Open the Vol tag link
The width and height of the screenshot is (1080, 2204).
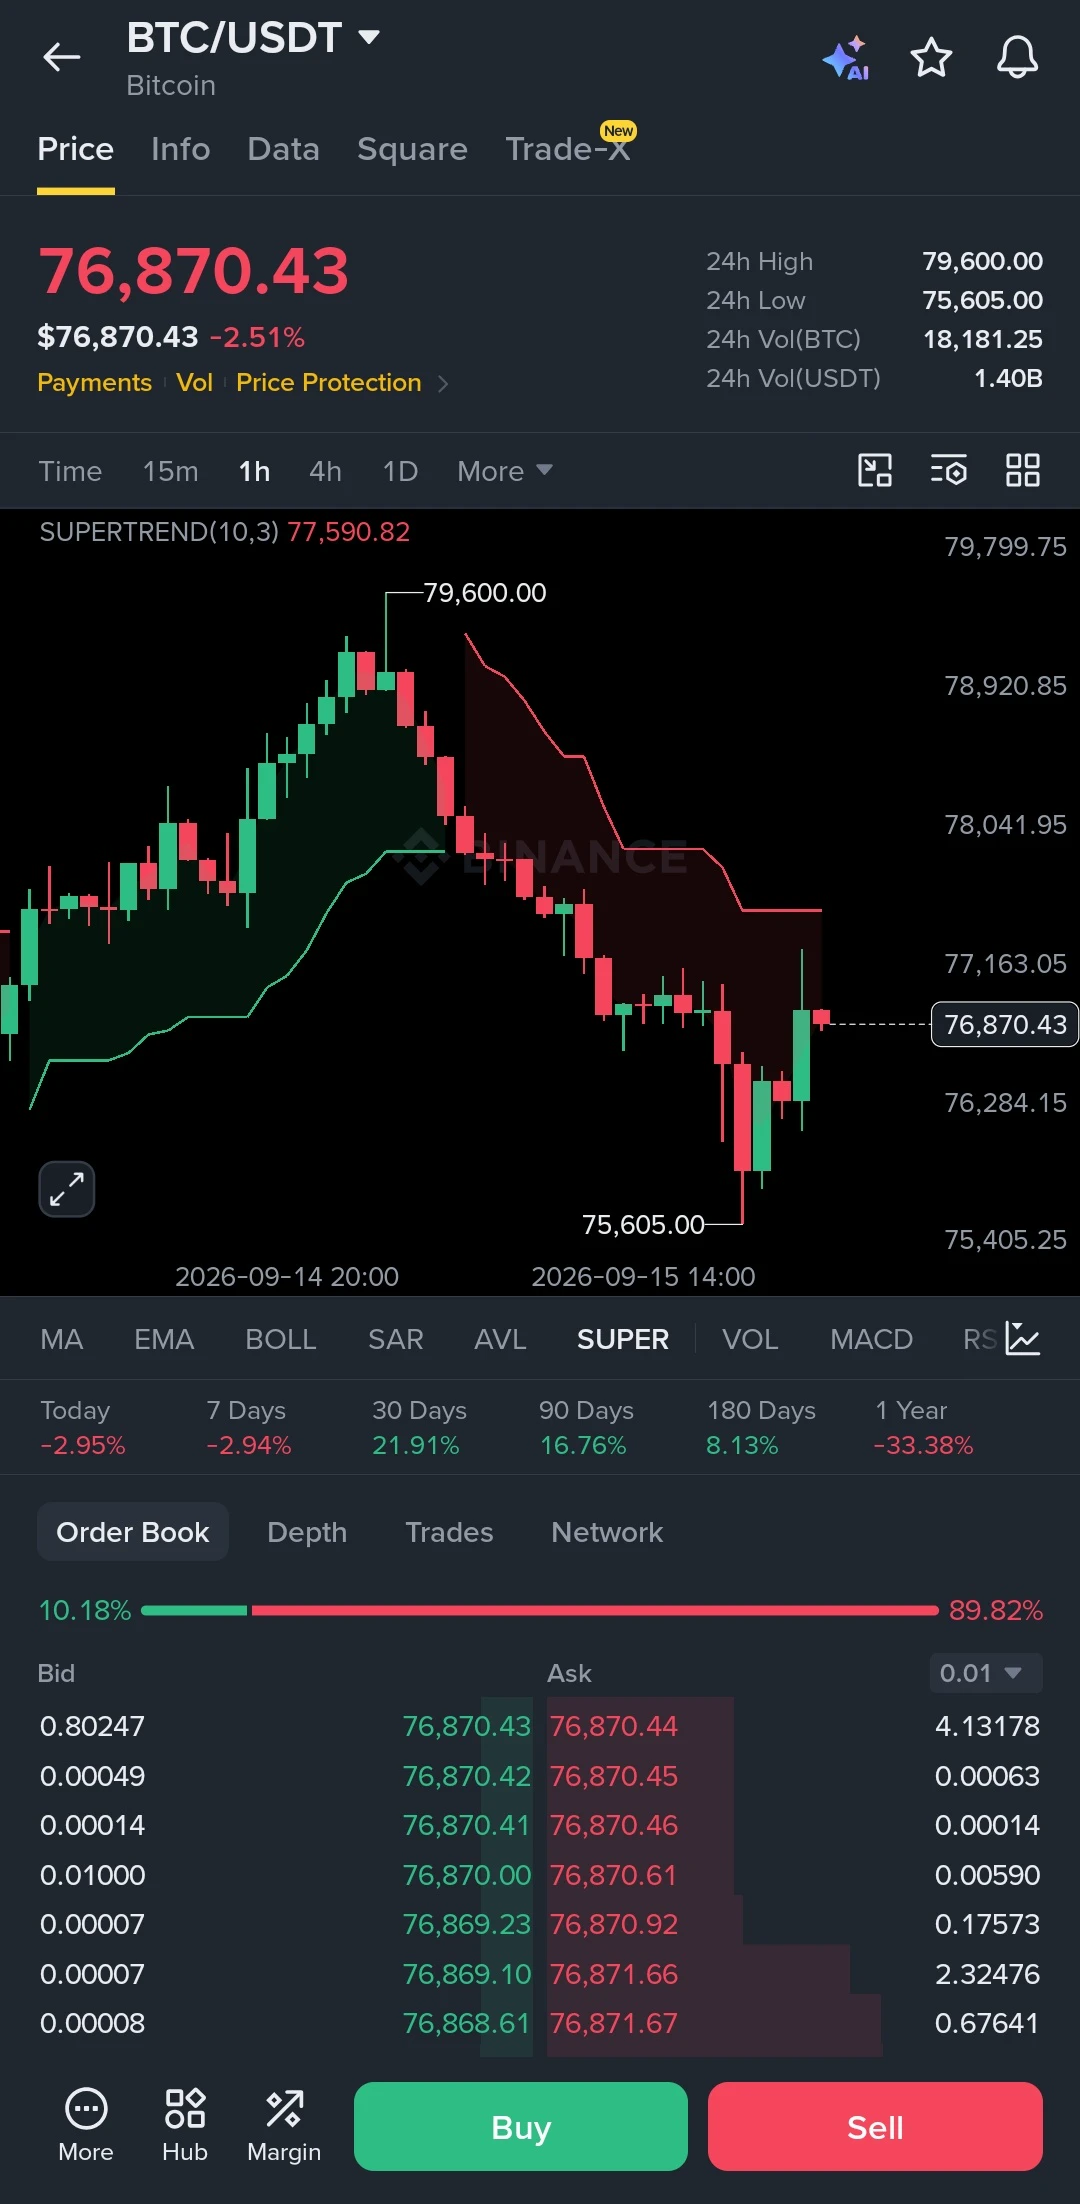(194, 383)
